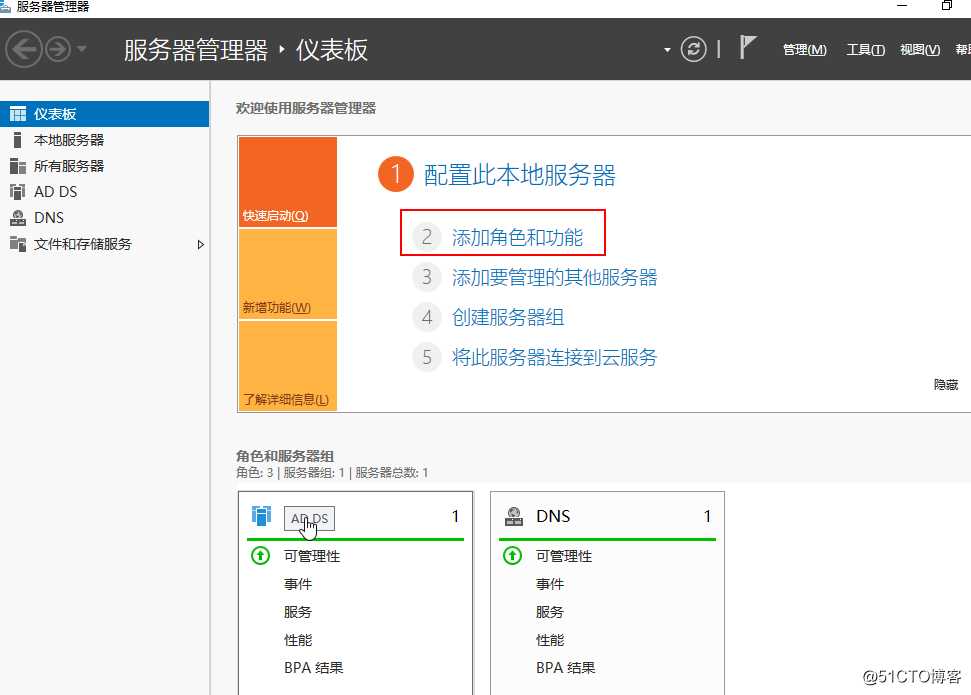Click the forward navigation arrow
Viewport: 971px width, 695px height.
click(58, 49)
